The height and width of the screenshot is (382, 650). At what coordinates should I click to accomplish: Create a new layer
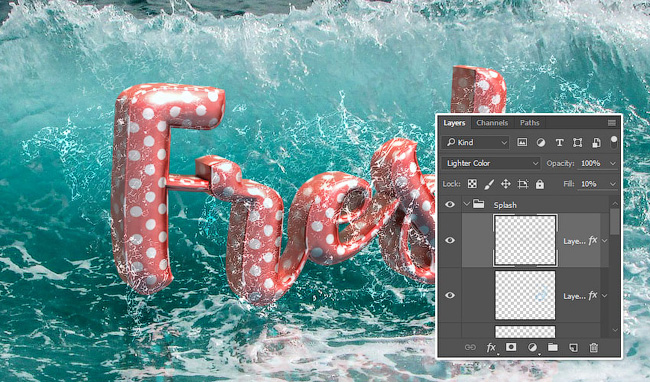coord(573,347)
